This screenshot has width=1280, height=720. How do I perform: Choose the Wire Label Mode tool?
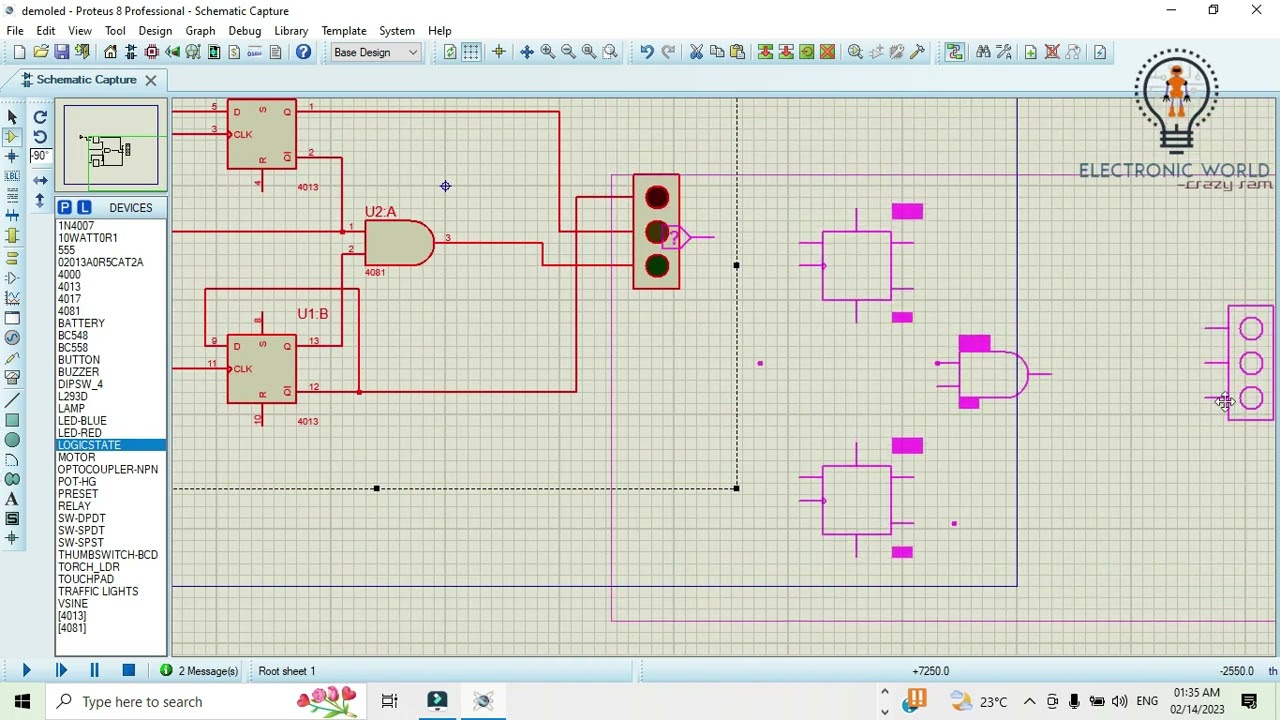12,176
